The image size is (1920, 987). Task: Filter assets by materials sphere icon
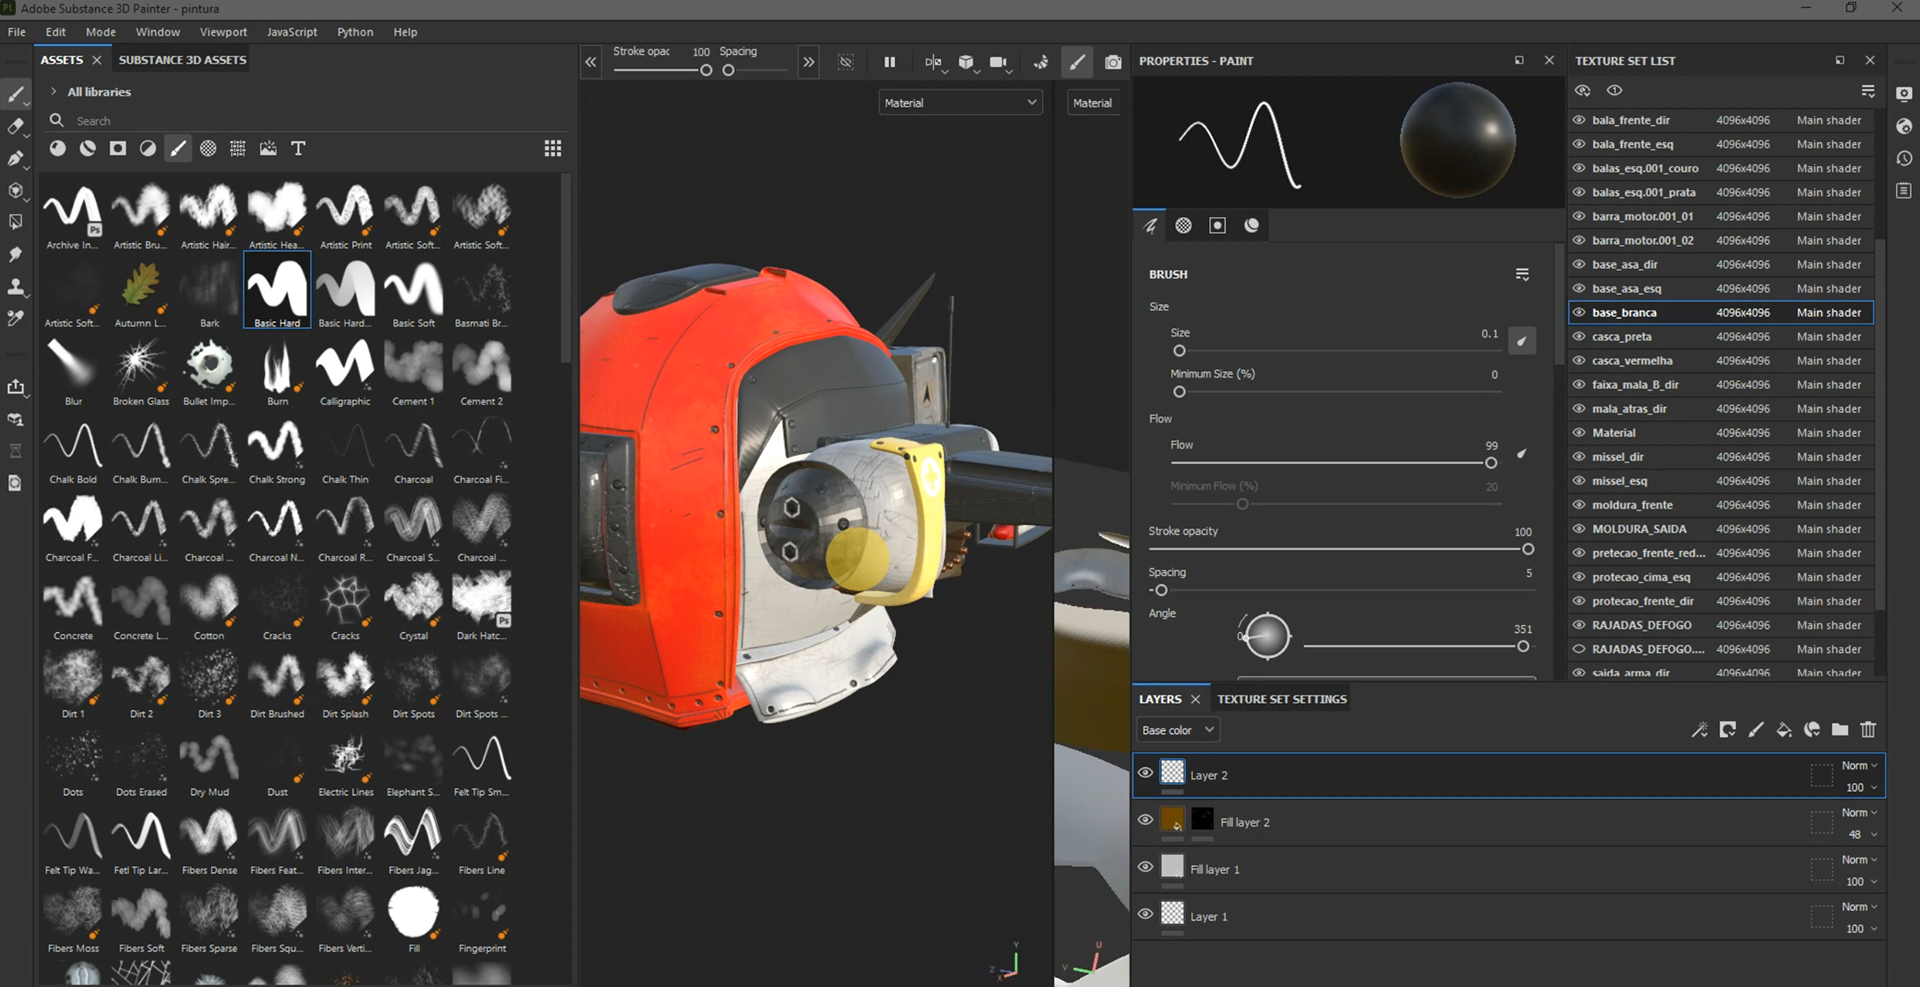coord(58,148)
